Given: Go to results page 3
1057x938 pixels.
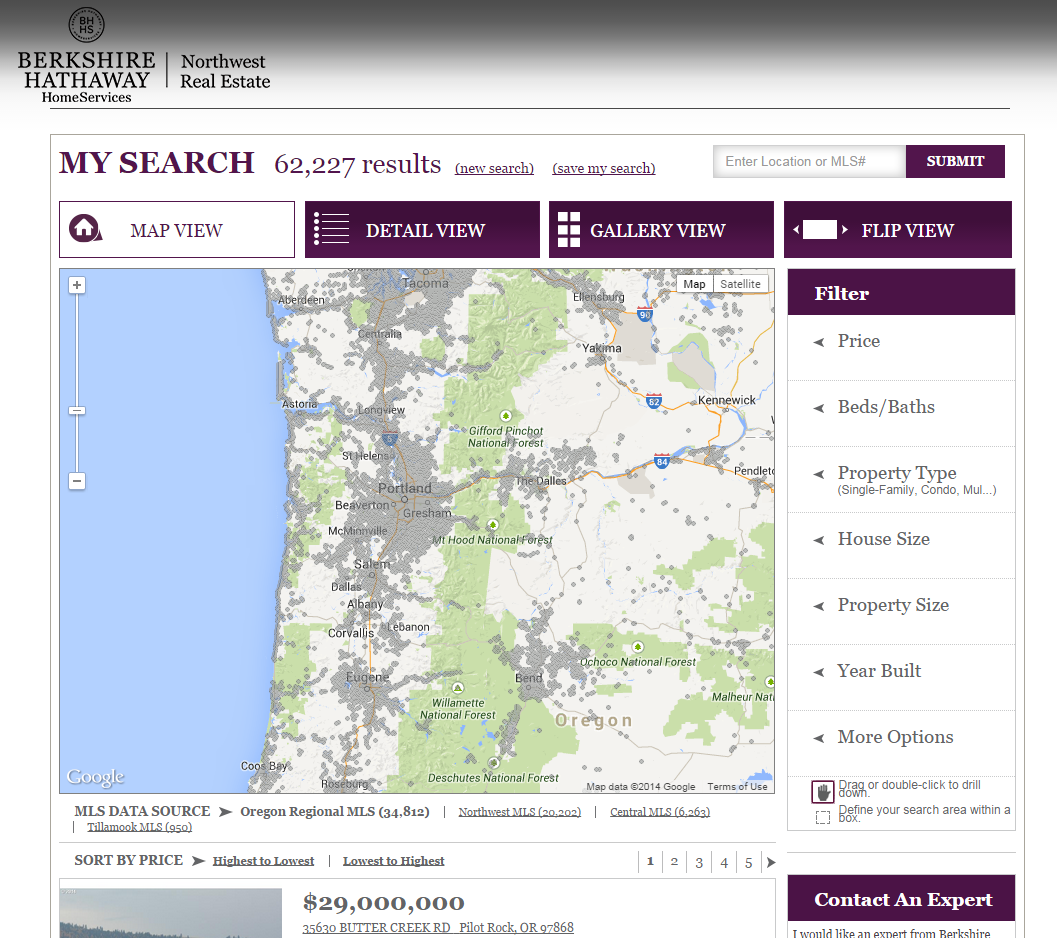Looking at the screenshot, I should point(699,862).
